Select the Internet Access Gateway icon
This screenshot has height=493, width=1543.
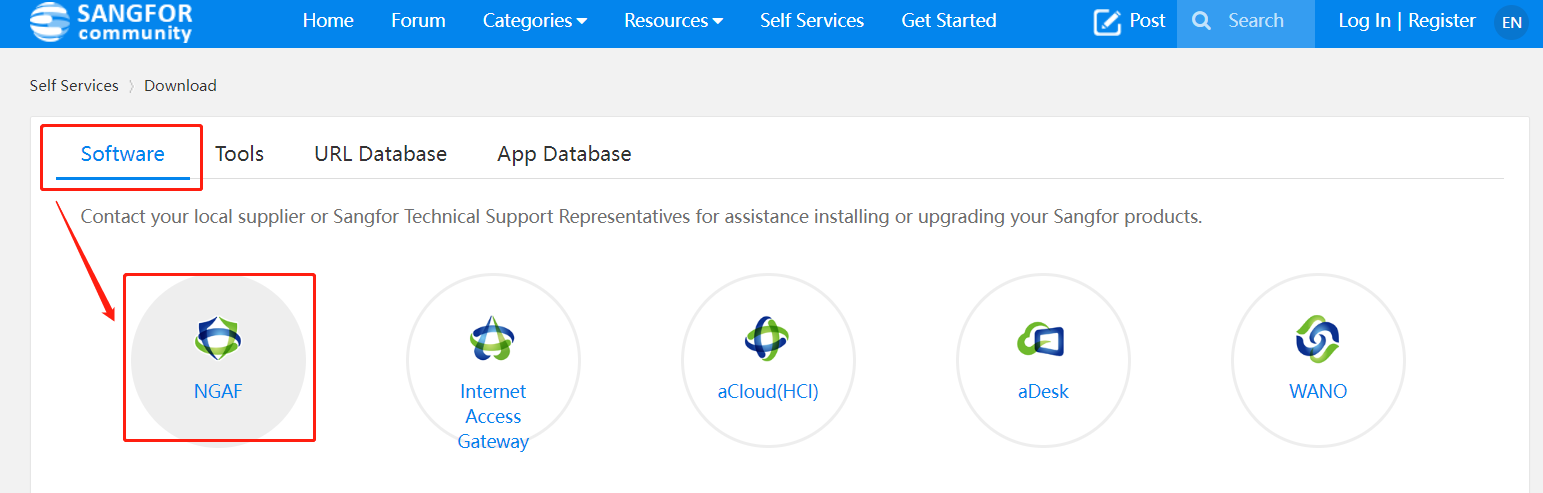[492, 340]
